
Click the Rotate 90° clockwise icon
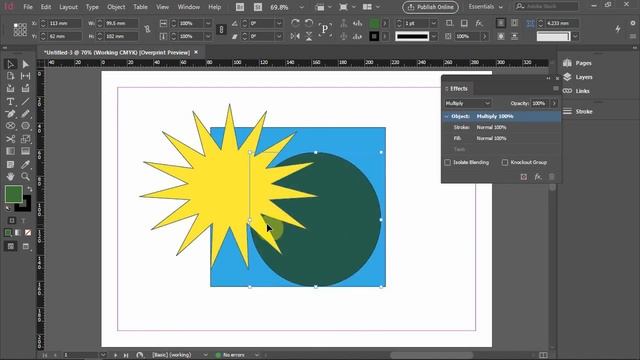click(295, 23)
